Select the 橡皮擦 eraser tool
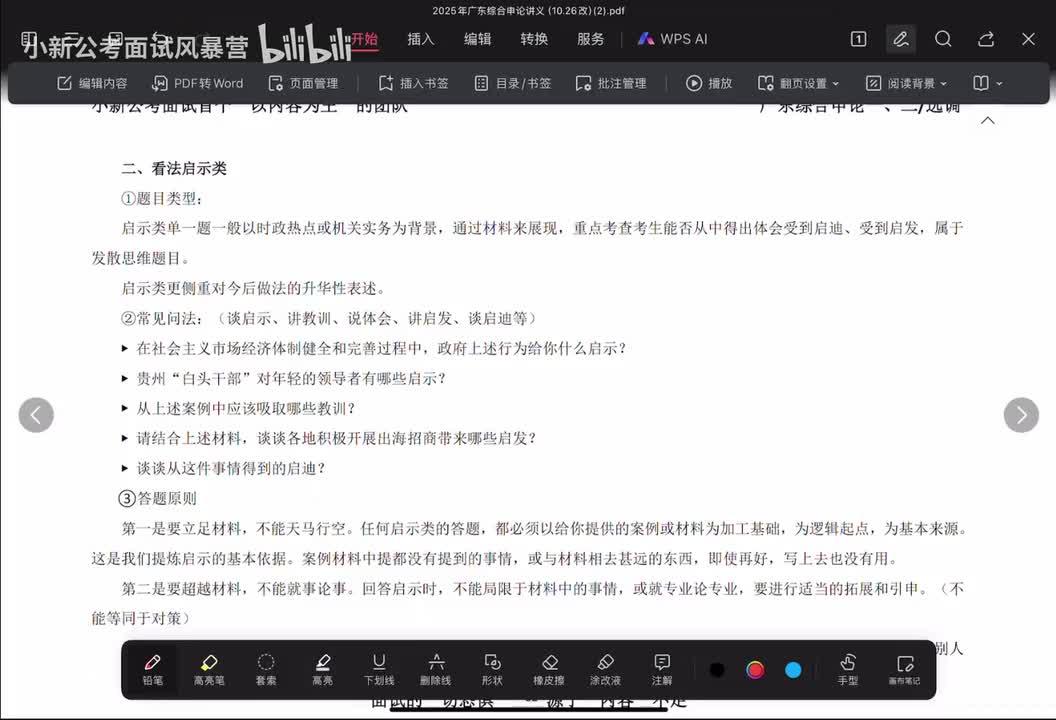The width and height of the screenshot is (1056, 720). 549,670
